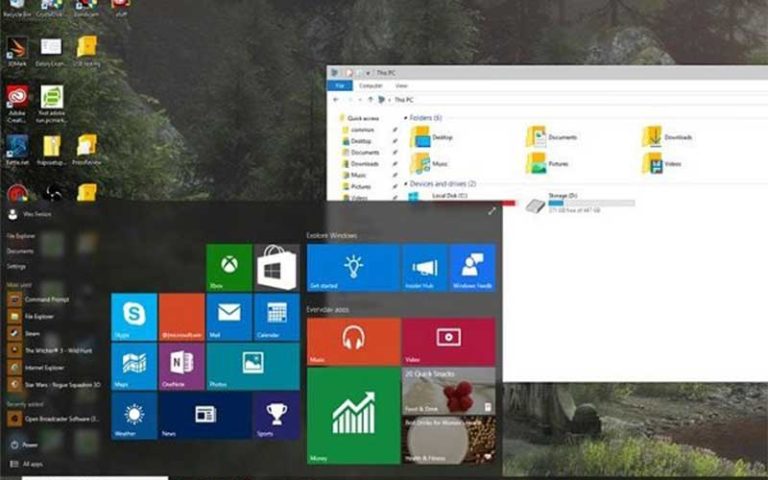This screenshot has width=768, height=480.
Task: Select the Documents folder in This PC
Action: [551, 137]
